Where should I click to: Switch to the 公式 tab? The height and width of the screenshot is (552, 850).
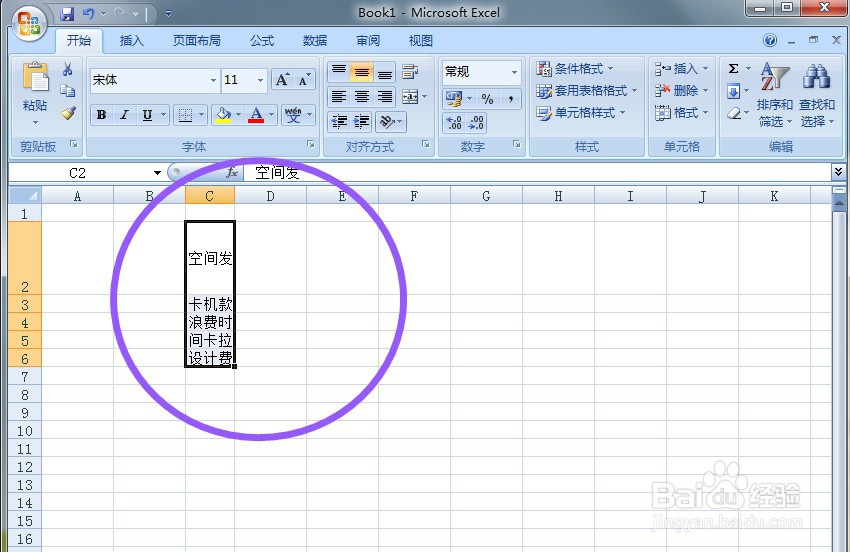[x=262, y=41]
